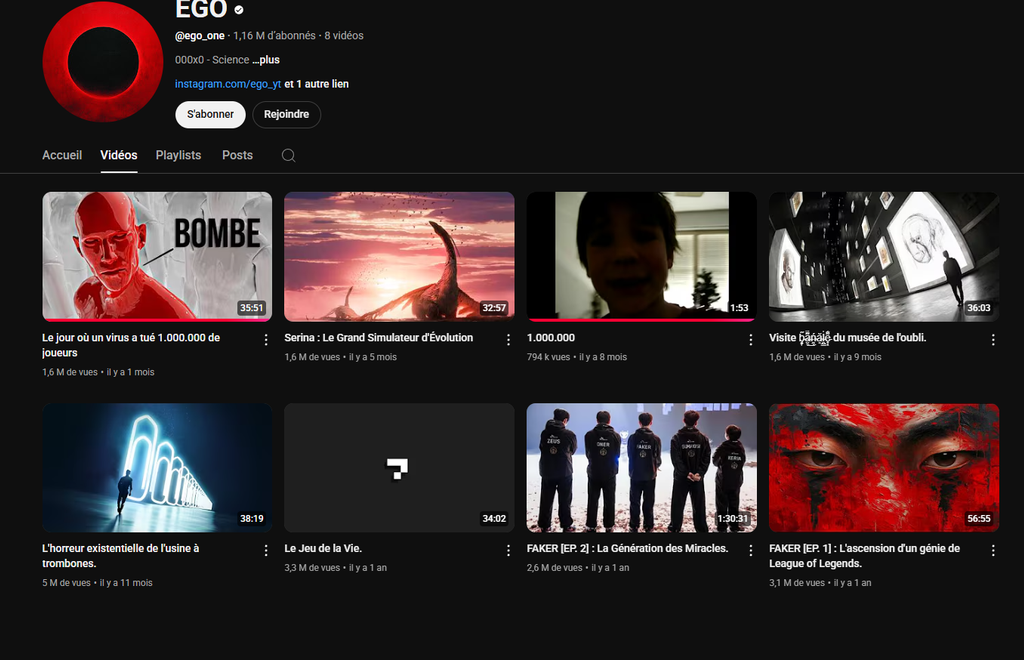
Task: Click the 38:19 duration badge
Action: 251,519
